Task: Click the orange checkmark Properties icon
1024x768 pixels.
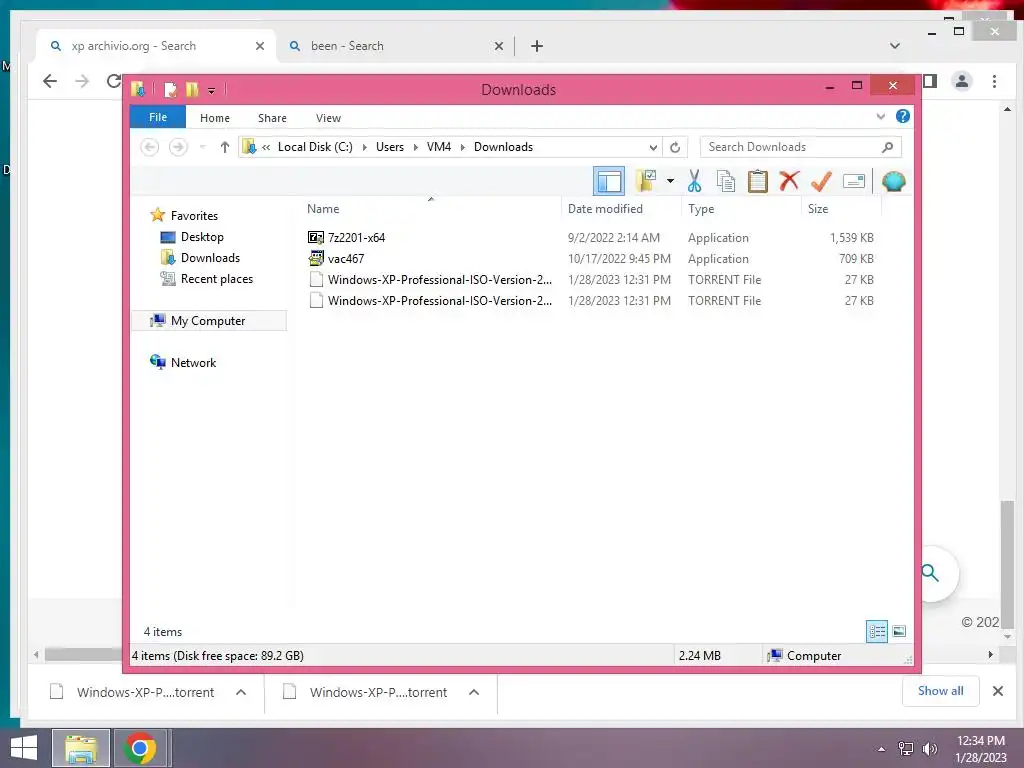Action: point(821,181)
